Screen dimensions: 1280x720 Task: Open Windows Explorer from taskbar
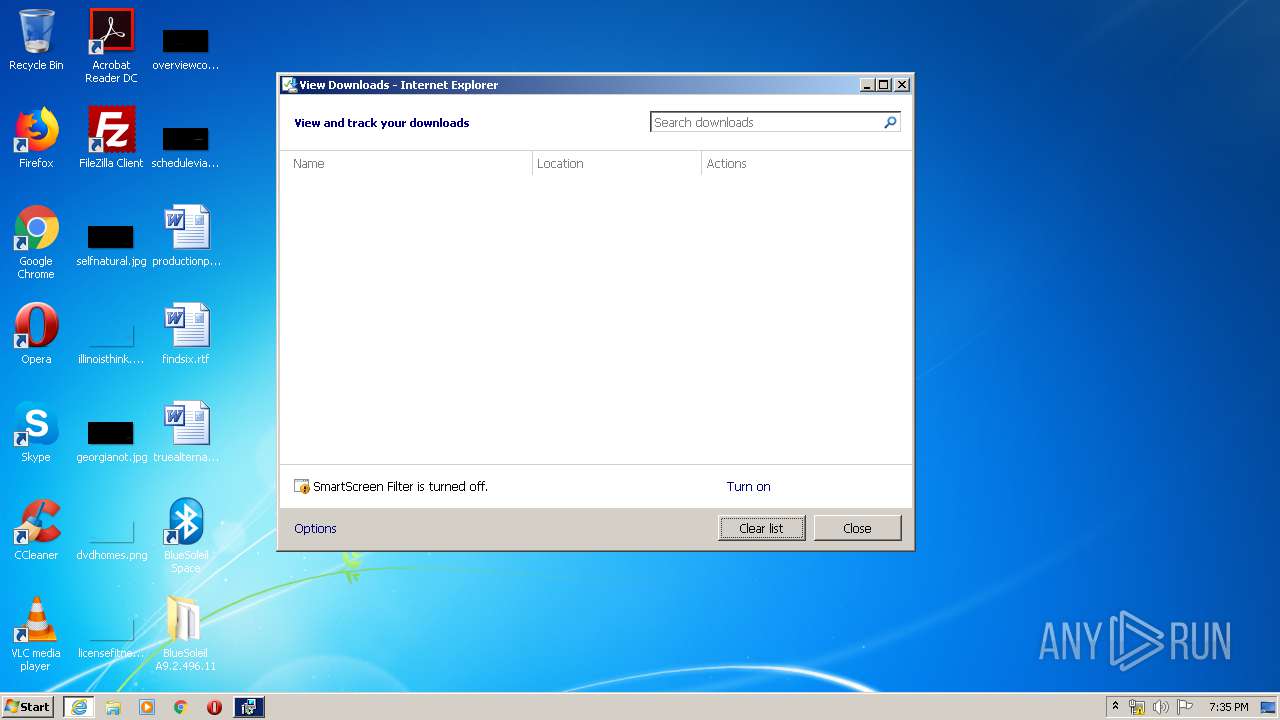(113, 707)
